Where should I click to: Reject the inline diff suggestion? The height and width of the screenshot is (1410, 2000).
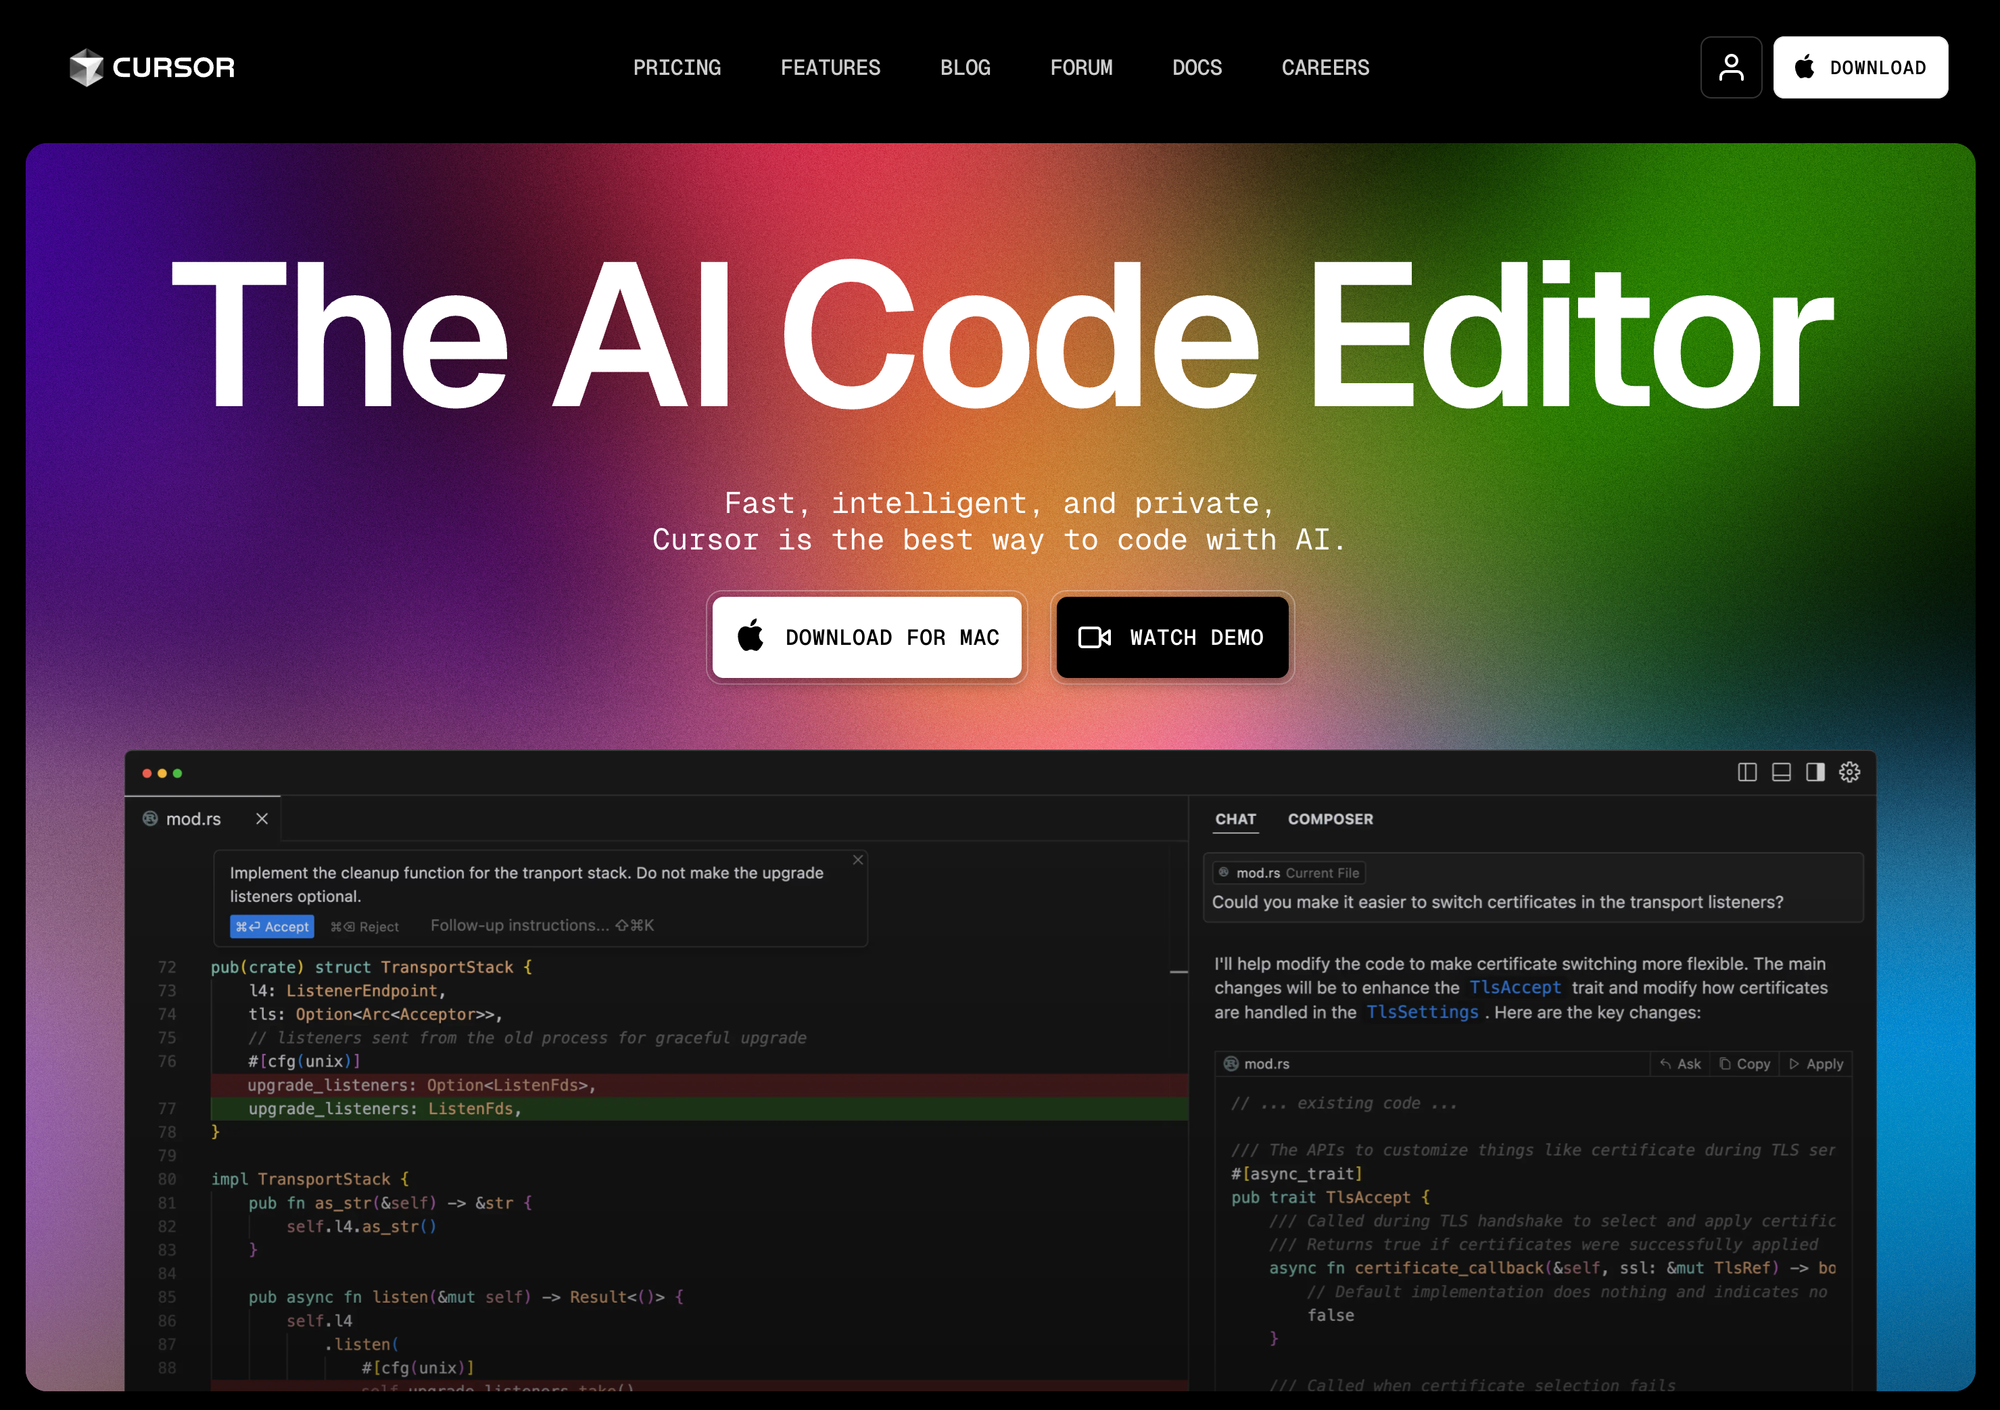[365, 927]
